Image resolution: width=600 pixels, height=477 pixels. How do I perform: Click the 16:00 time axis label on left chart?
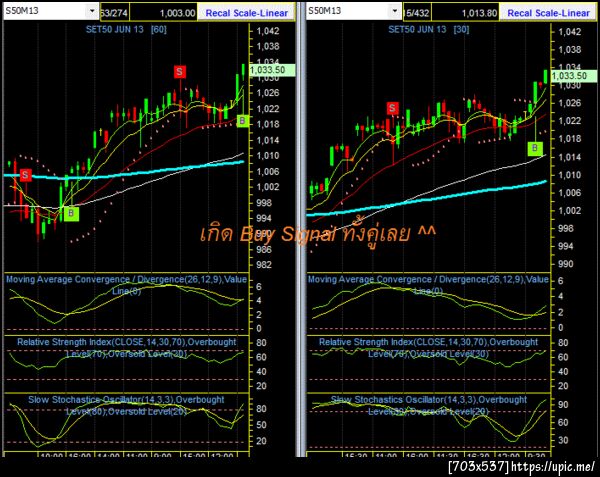80,456
